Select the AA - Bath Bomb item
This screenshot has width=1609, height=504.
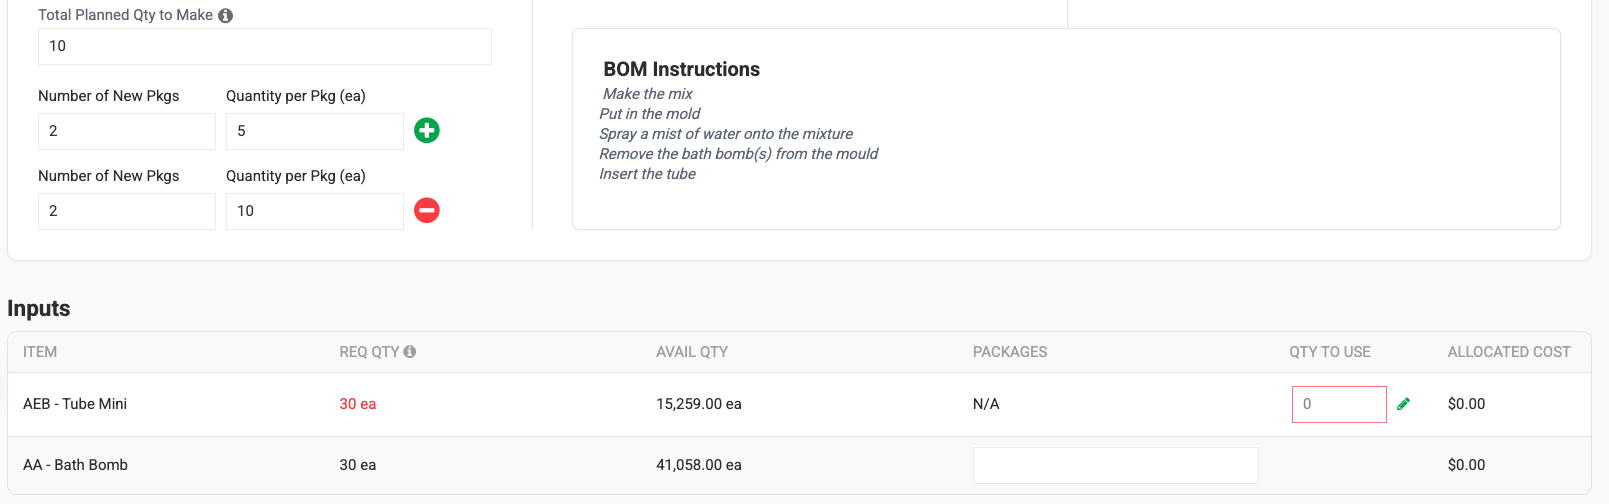click(75, 465)
